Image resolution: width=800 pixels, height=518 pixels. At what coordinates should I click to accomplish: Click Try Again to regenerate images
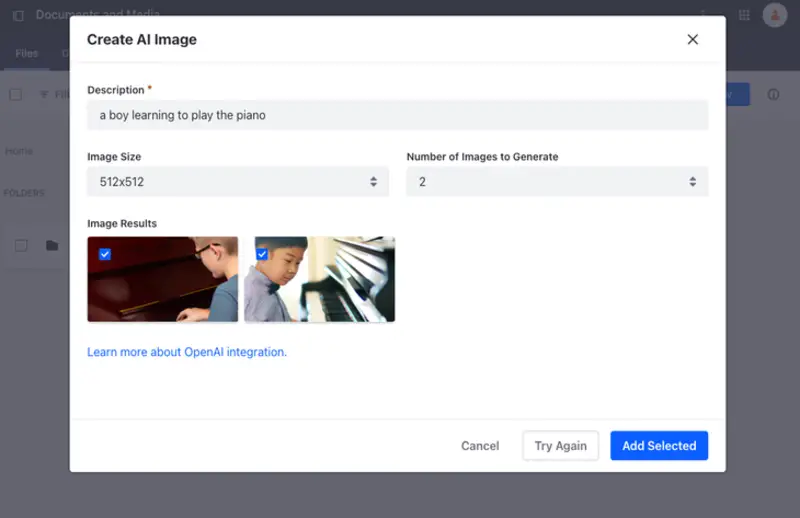tap(560, 446)
